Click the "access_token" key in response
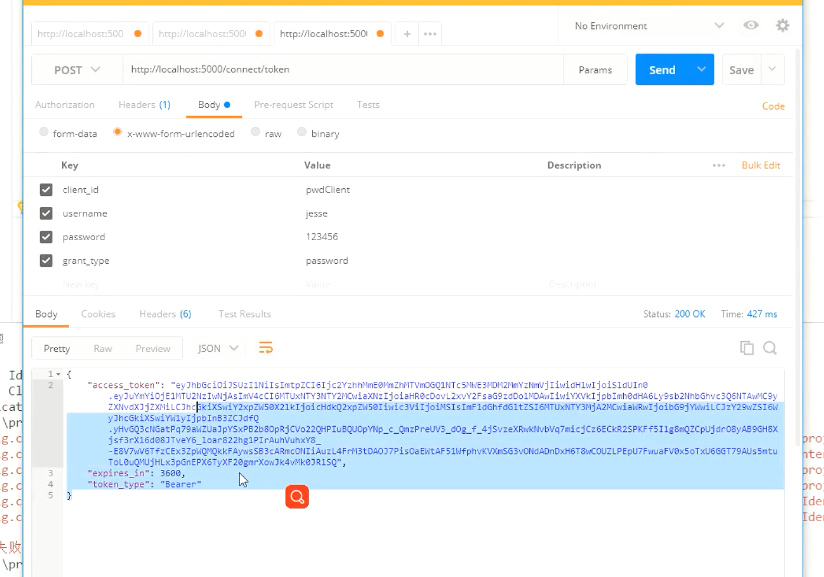This screenshot has height=577, width=824. click(x=124, y=385)
